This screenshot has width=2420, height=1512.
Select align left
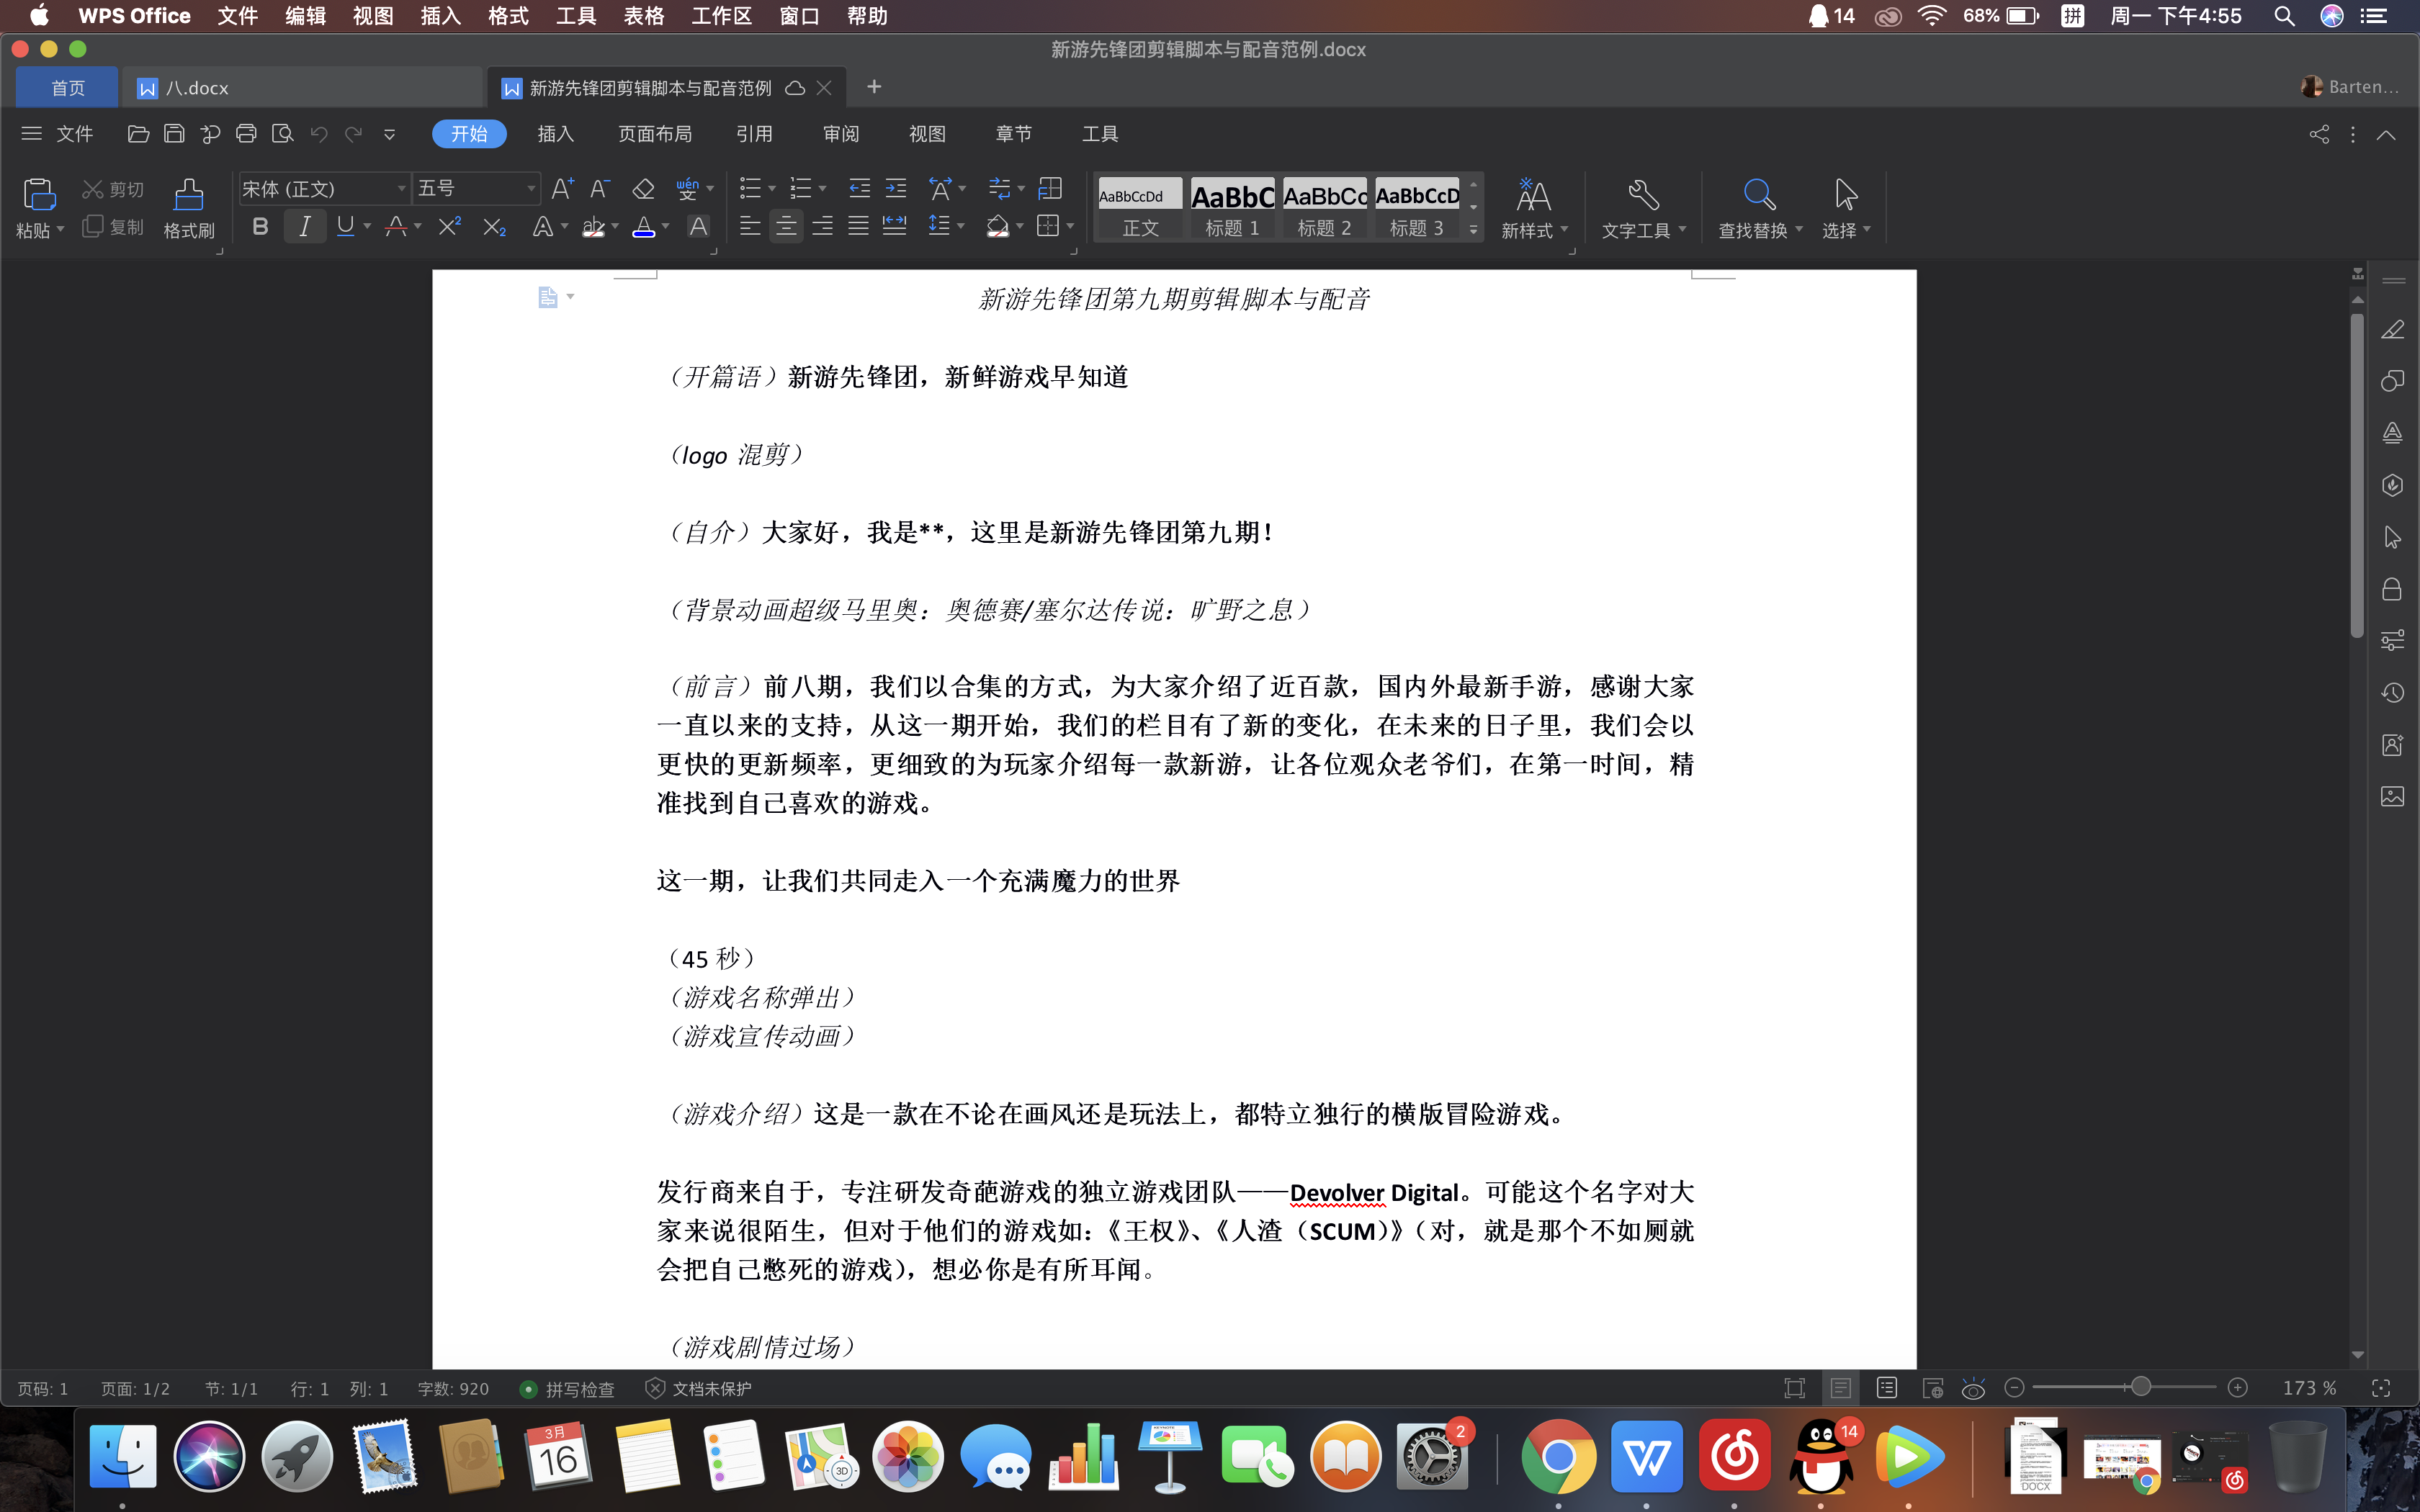click(x=750, y=227)
